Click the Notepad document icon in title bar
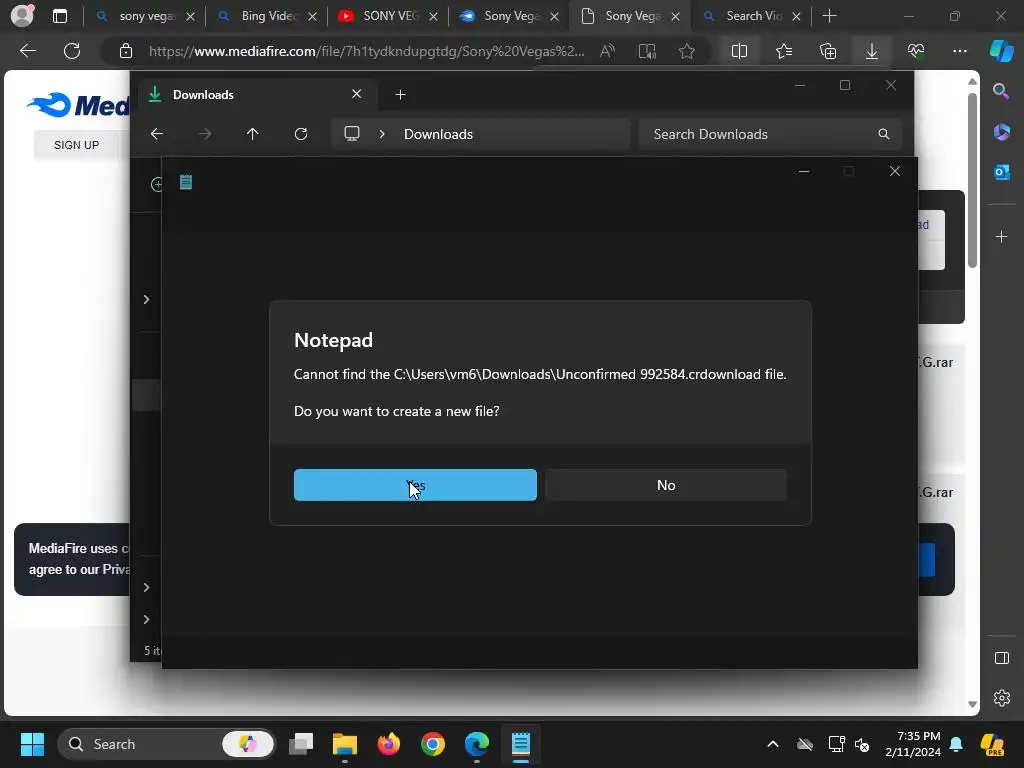1024x768 pixels. pos(186,182)
